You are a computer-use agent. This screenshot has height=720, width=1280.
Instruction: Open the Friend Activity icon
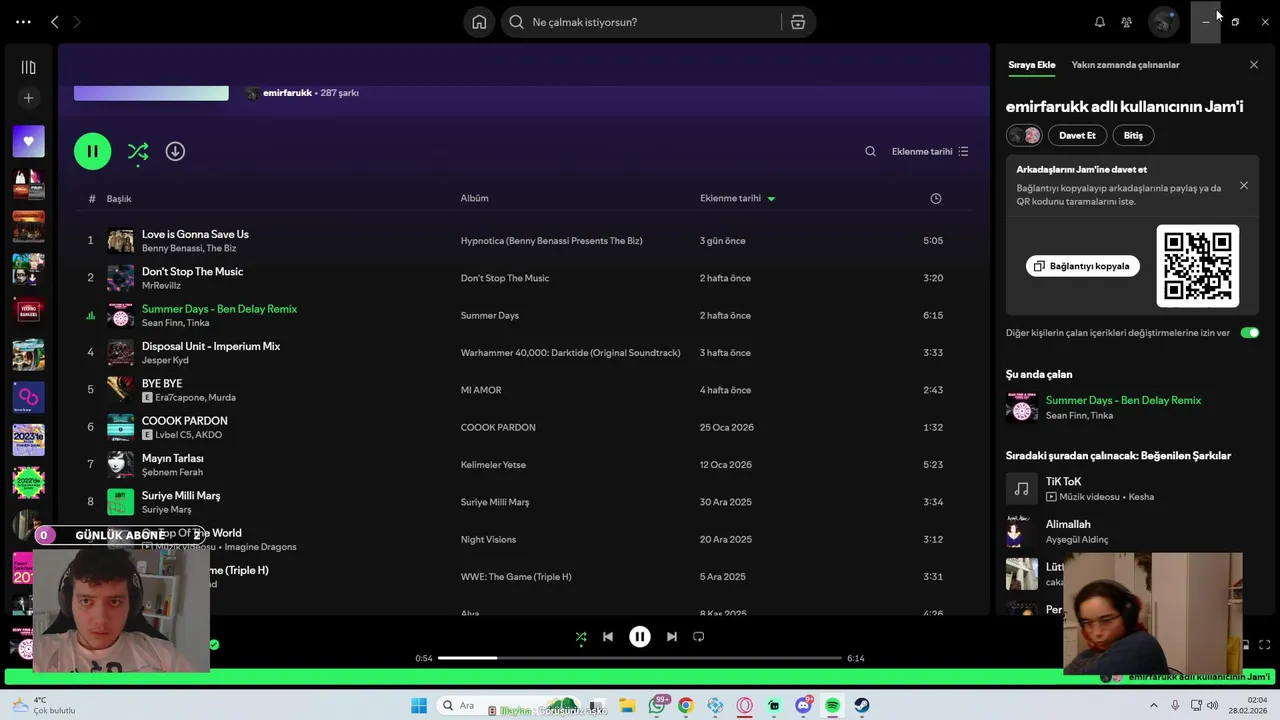[x=1127, y=22]
